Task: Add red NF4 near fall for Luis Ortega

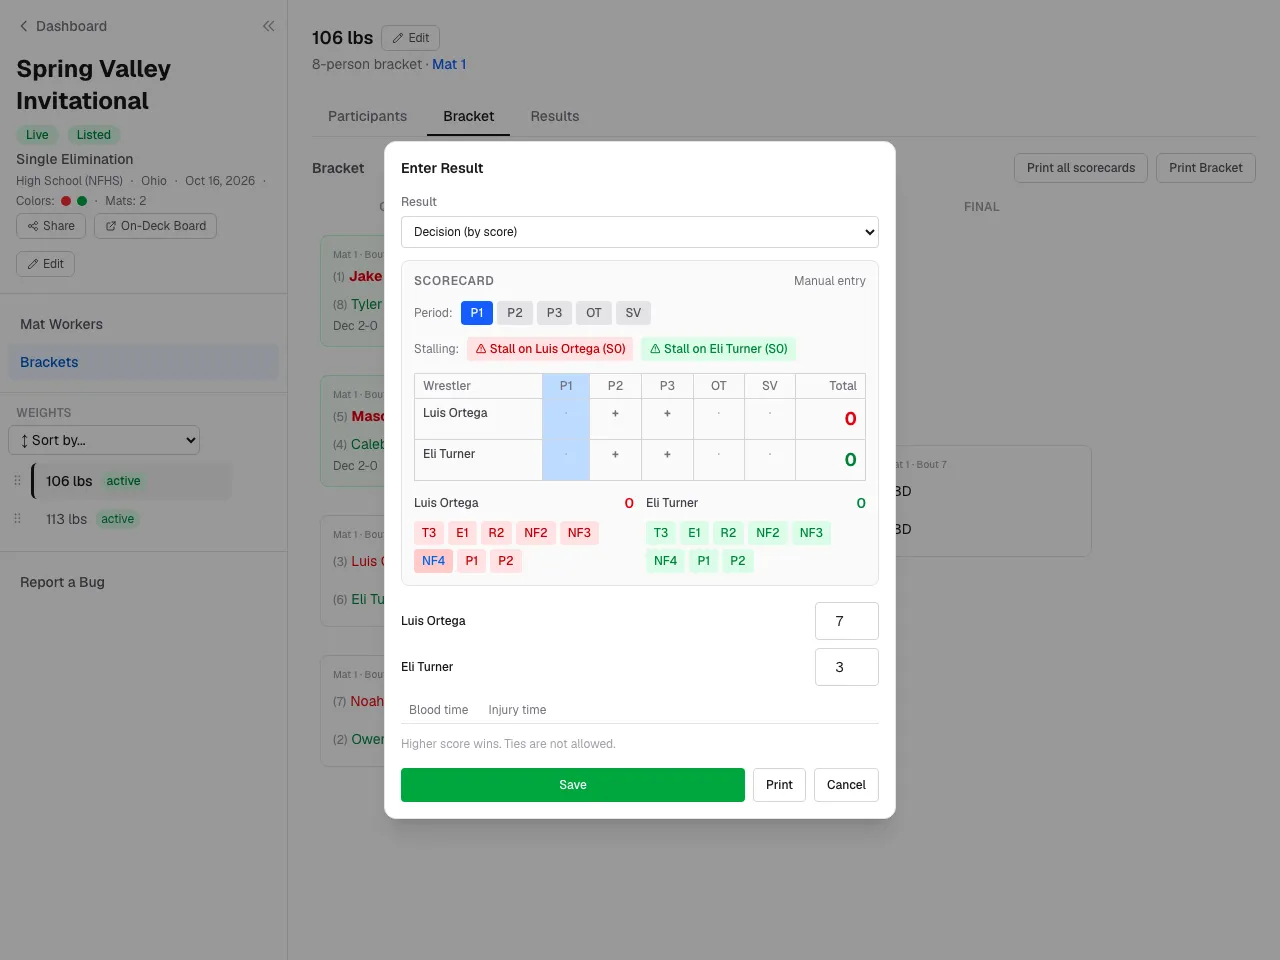Action: (x=434, y=561)
